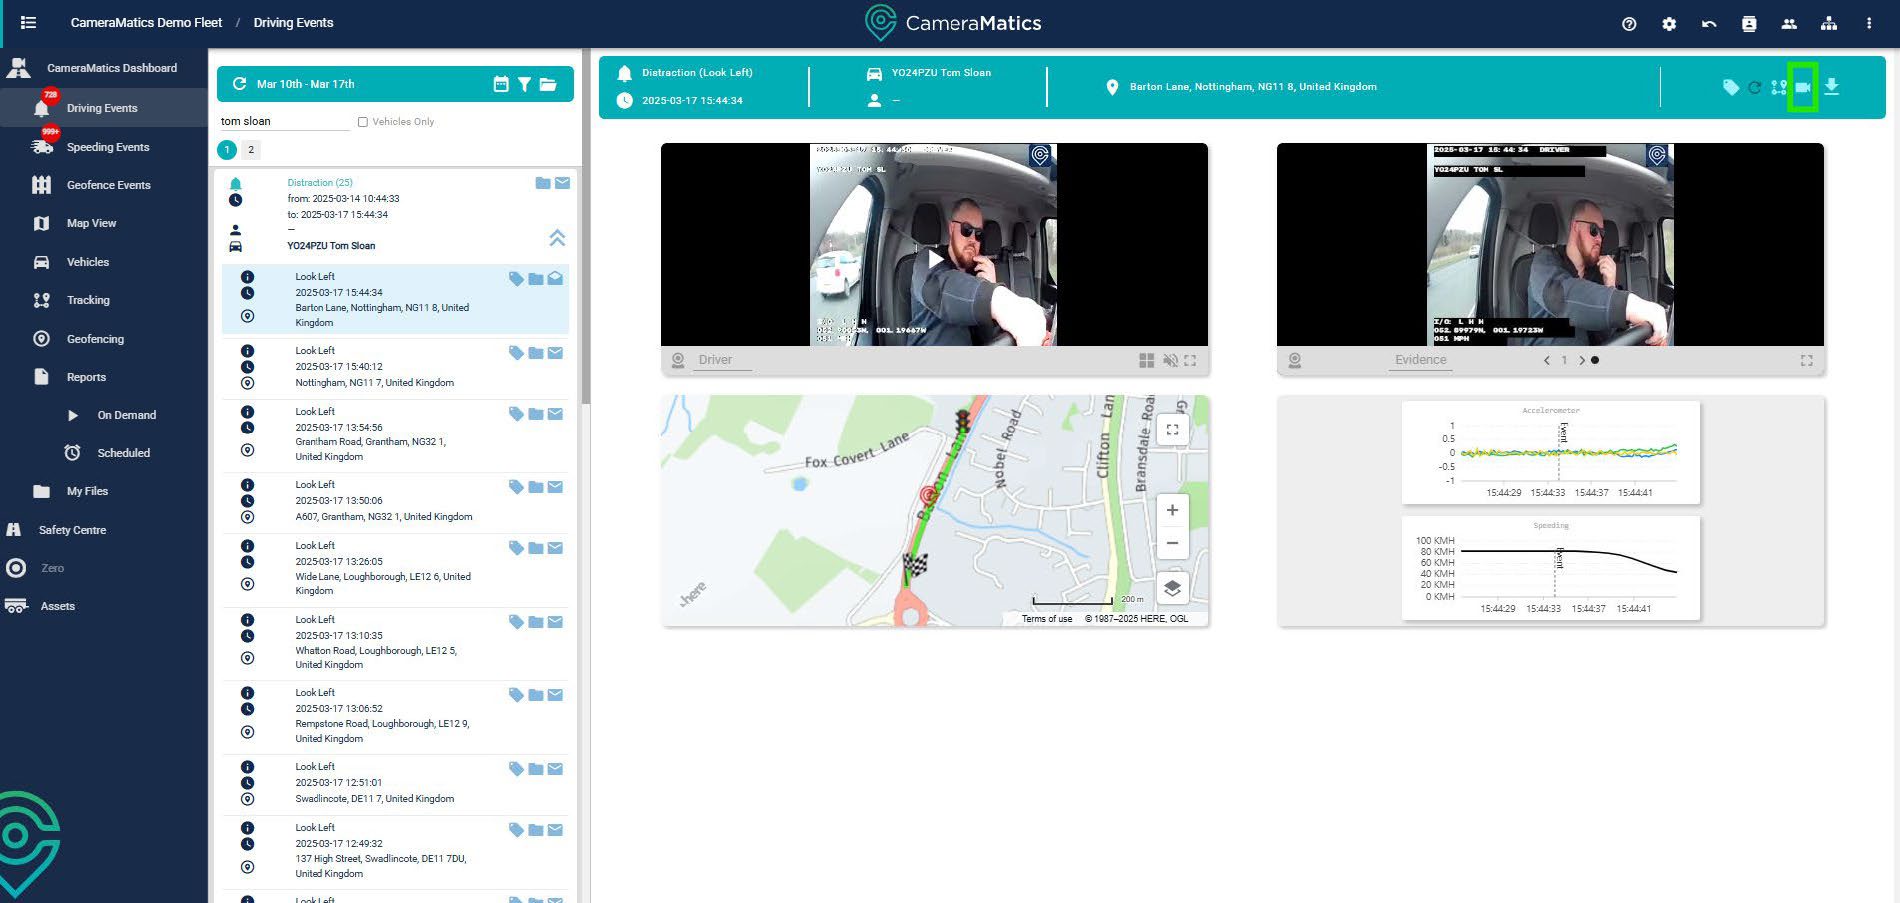Image resolution: width=1900 pixels, height=903 pixels.
Task: Open the Driver camera selector dropdown
Action: click(x=715, y=360)
